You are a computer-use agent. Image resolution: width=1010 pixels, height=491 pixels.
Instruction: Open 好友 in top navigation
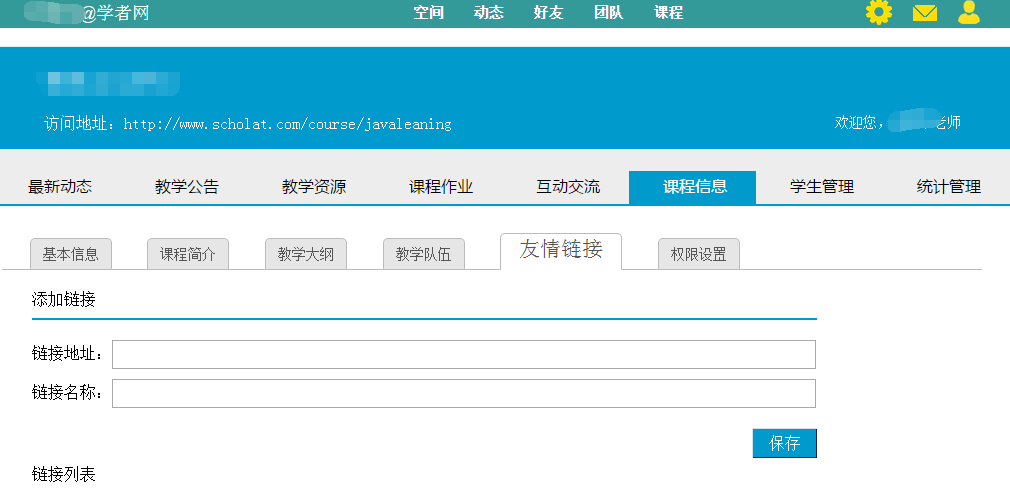click(548, 13)
